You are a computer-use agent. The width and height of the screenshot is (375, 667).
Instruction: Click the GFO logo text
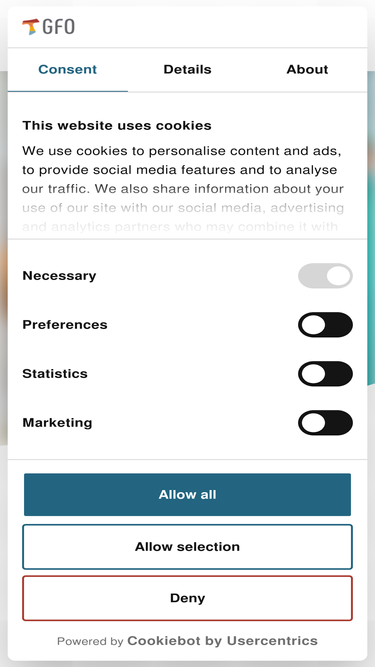(59, 27)
